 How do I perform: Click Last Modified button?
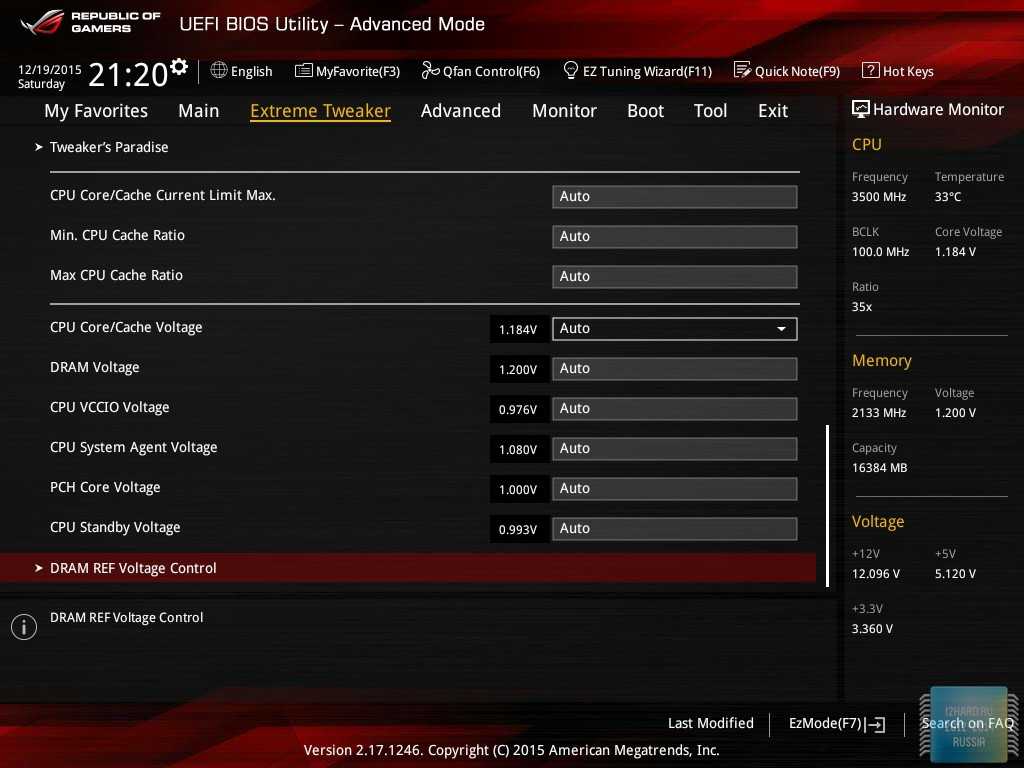coord(710,723)
